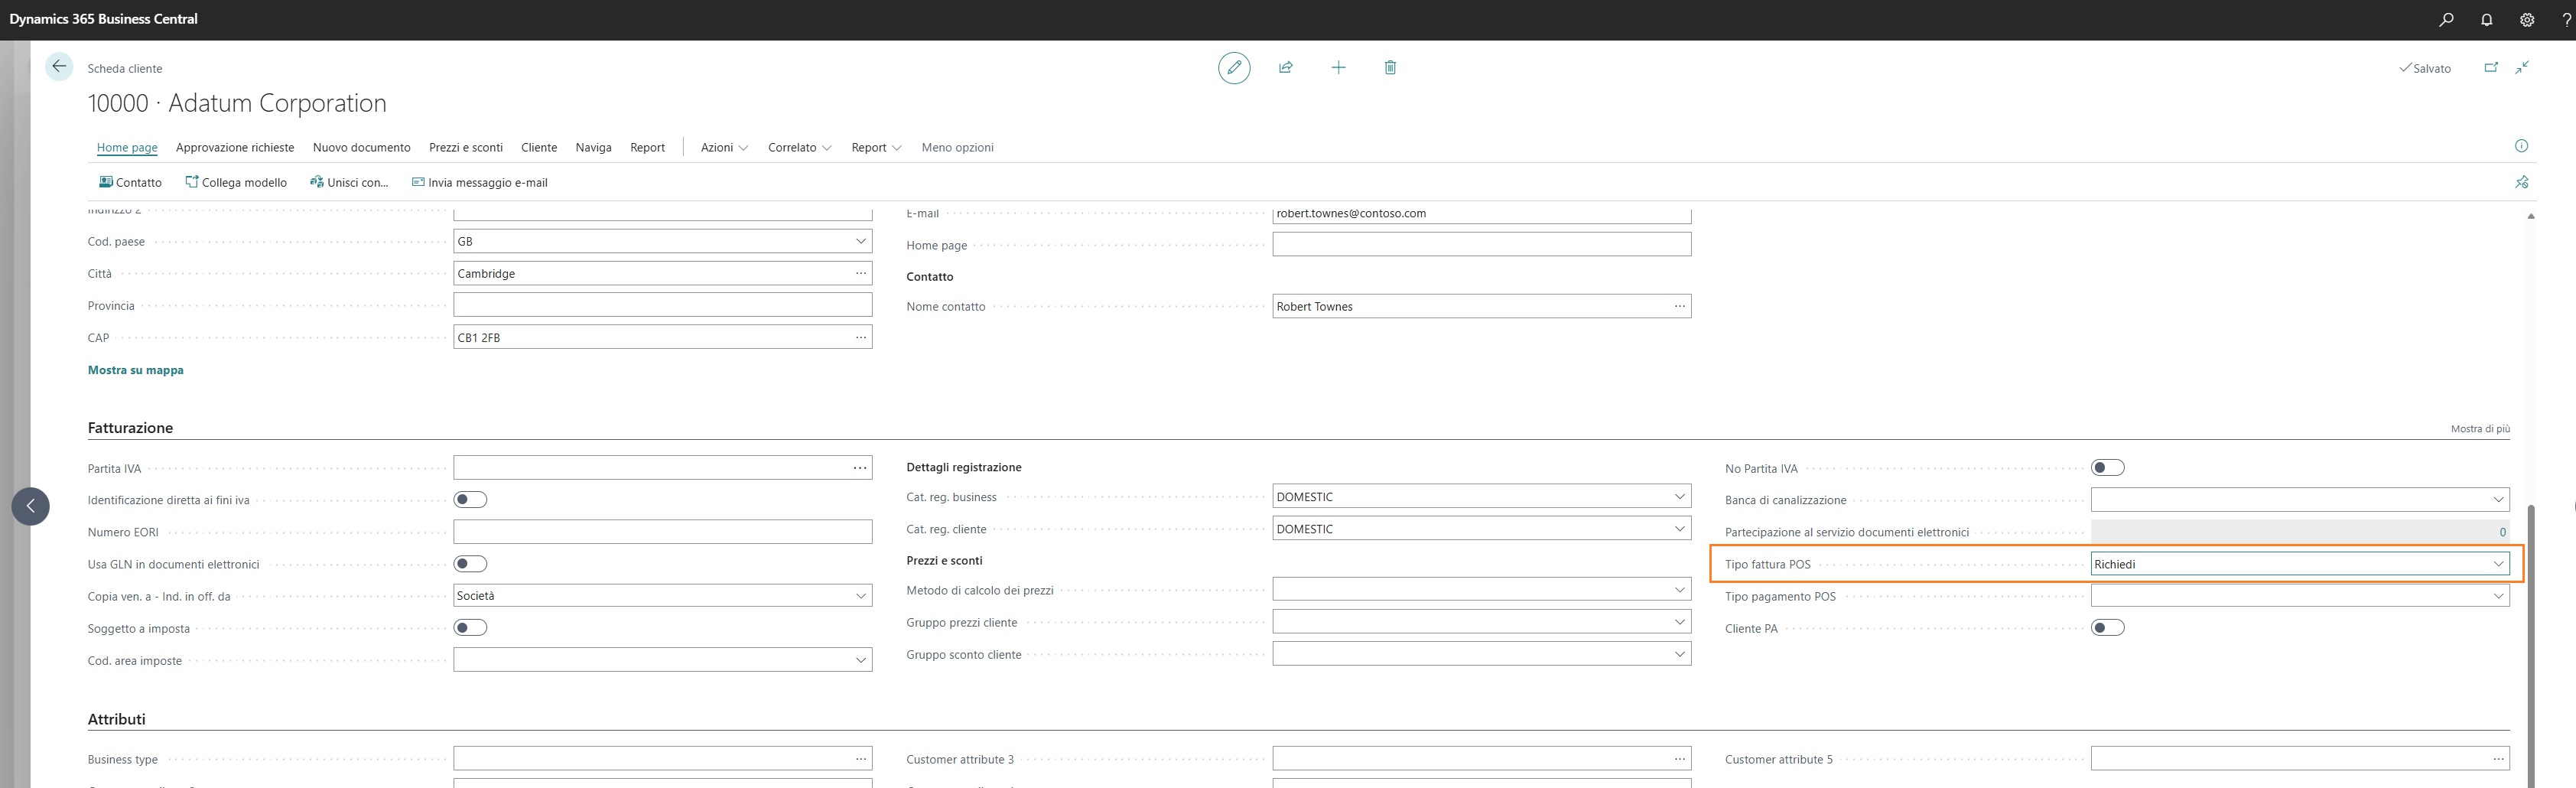The image size is (2576, 788).
Task: Collapse the Fatturazione section header
Action: [x=130, y=427]
